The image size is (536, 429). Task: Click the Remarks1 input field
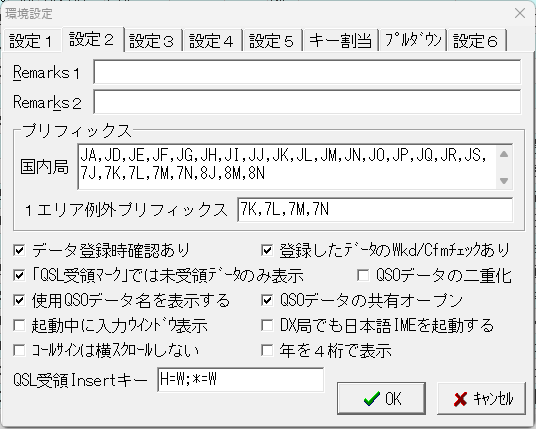[x=307, y=72]
